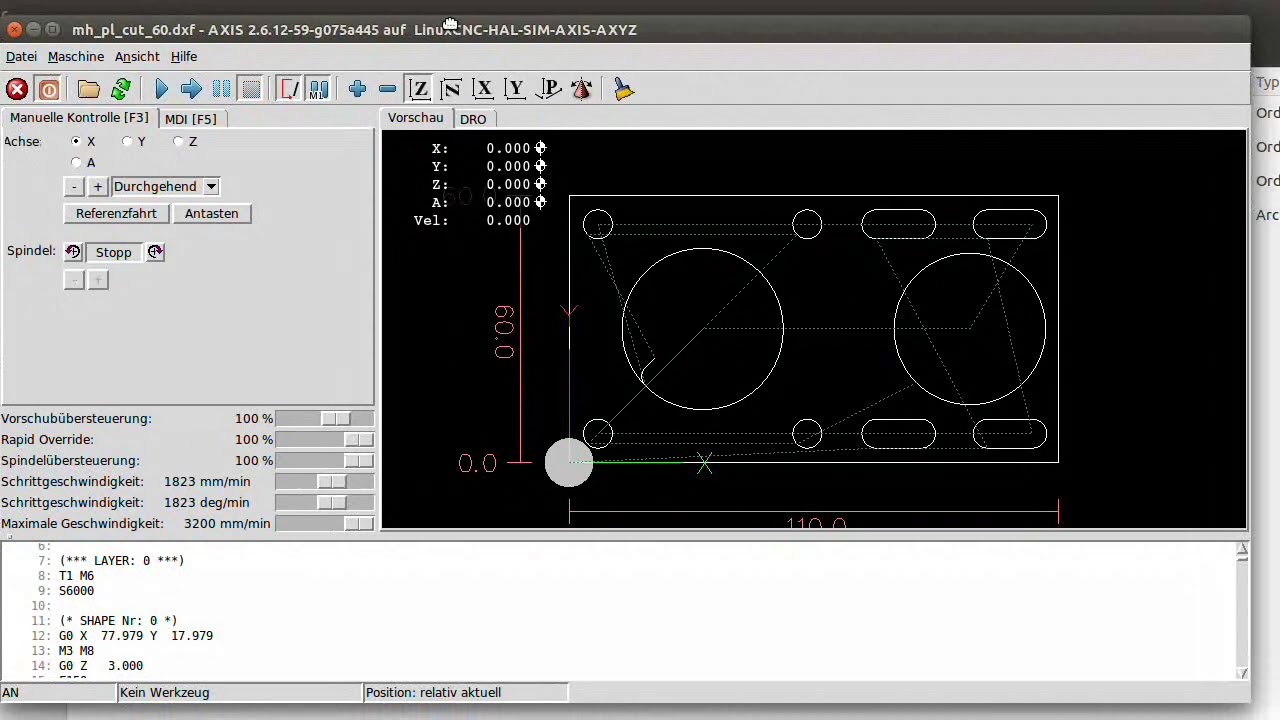Toggle the Emergency Stop button

(17, 89)
